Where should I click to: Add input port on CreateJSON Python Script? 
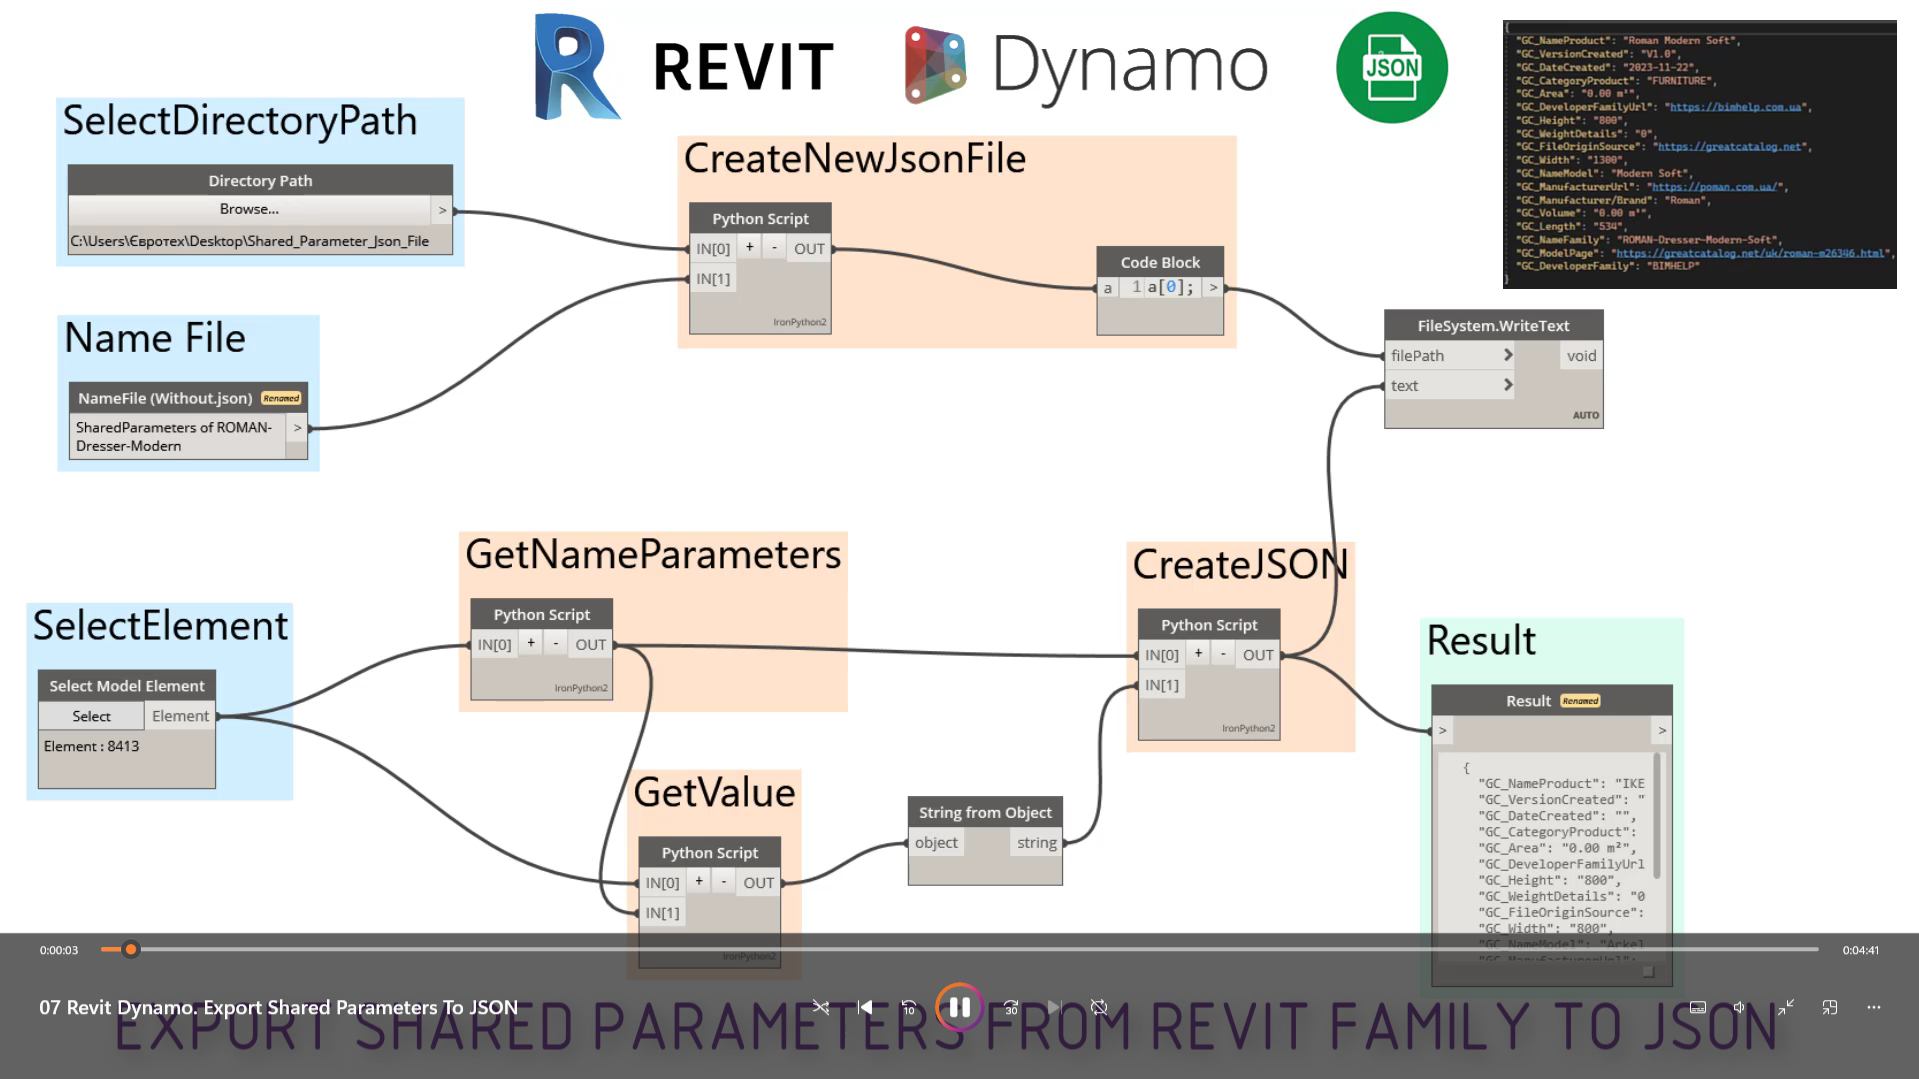coord(1198,654)
